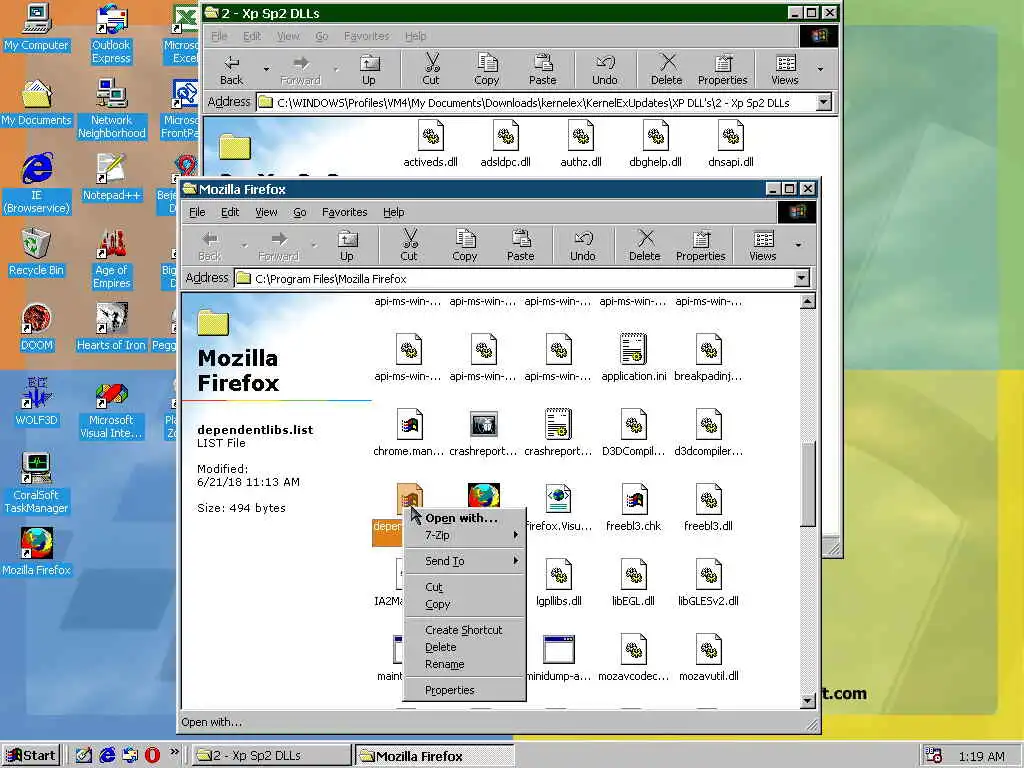The height and width of the screenshot is (768, 1024).
Task: Choose Cut in the context menu
Action: [464, 587]
